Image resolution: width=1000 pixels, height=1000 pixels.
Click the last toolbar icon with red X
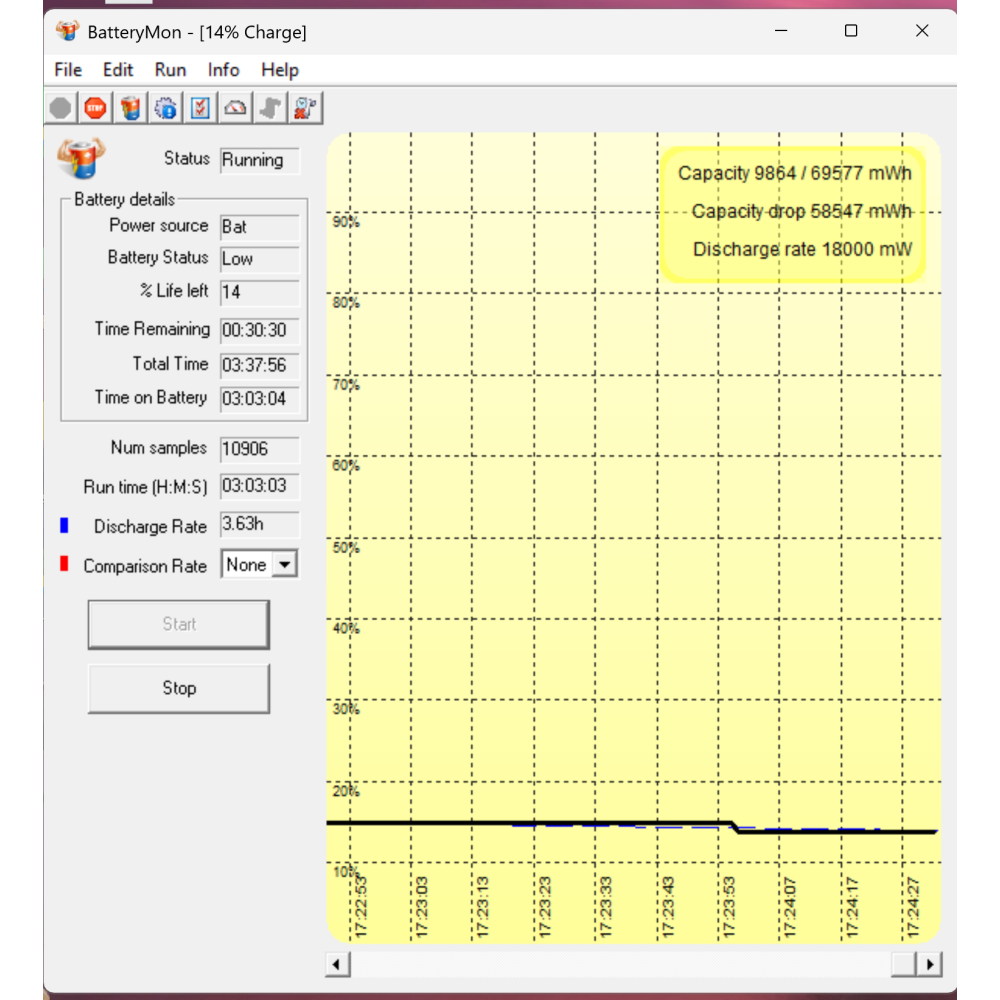click(305, 108)
